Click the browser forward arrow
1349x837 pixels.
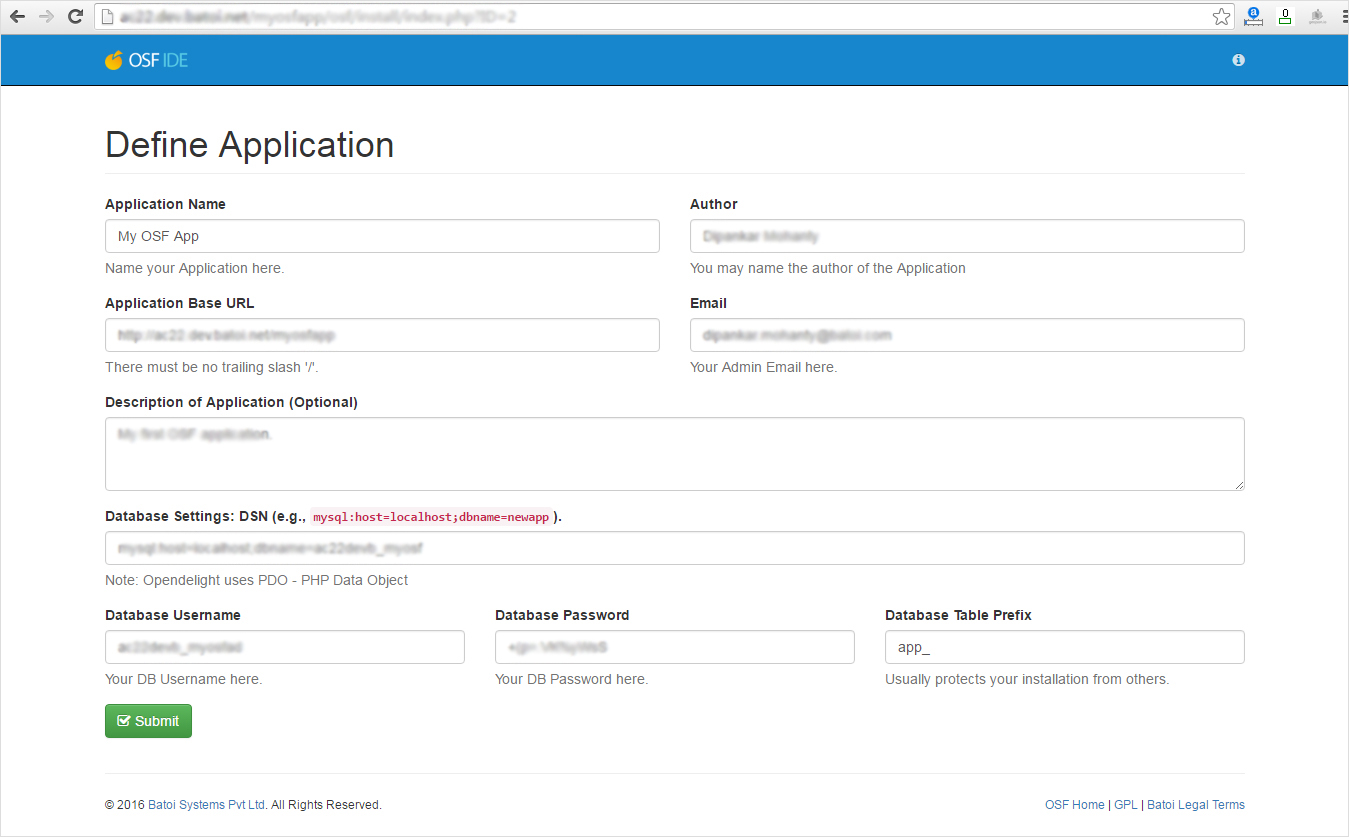pos(46,17)
